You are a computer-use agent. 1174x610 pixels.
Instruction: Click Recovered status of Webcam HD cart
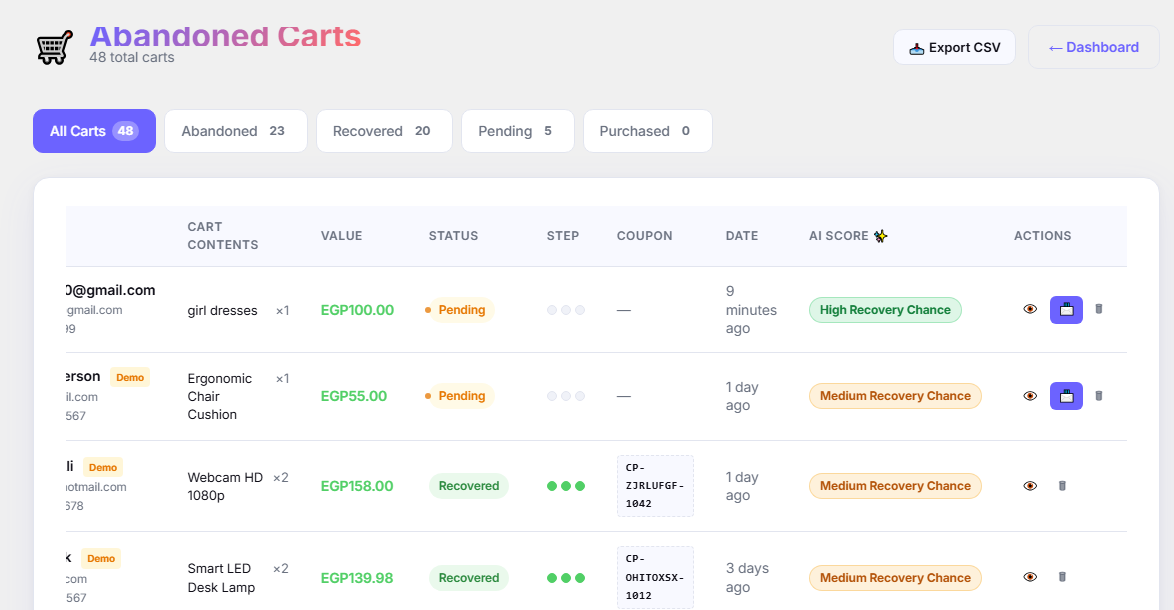point(469,486)
